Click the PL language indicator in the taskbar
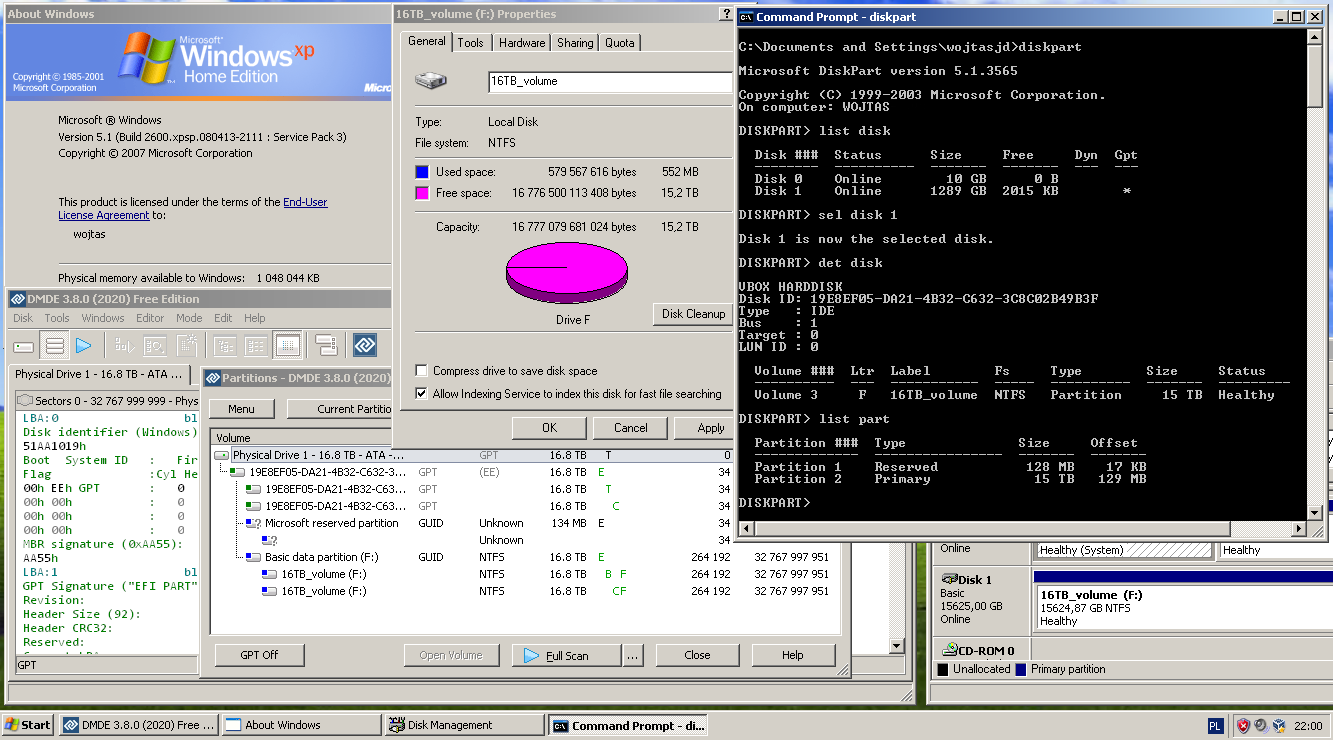 (x=1215, y=725)
